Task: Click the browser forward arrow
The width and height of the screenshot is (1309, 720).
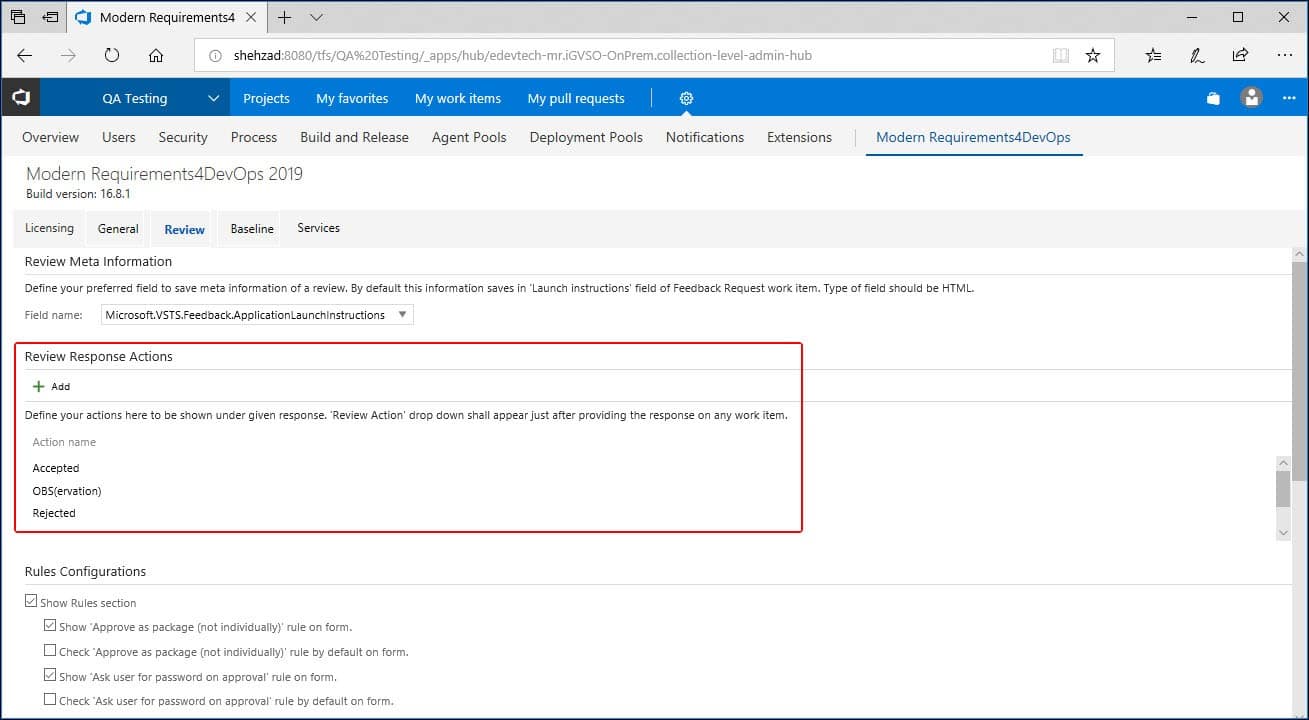Action: [x=68, y=56]
